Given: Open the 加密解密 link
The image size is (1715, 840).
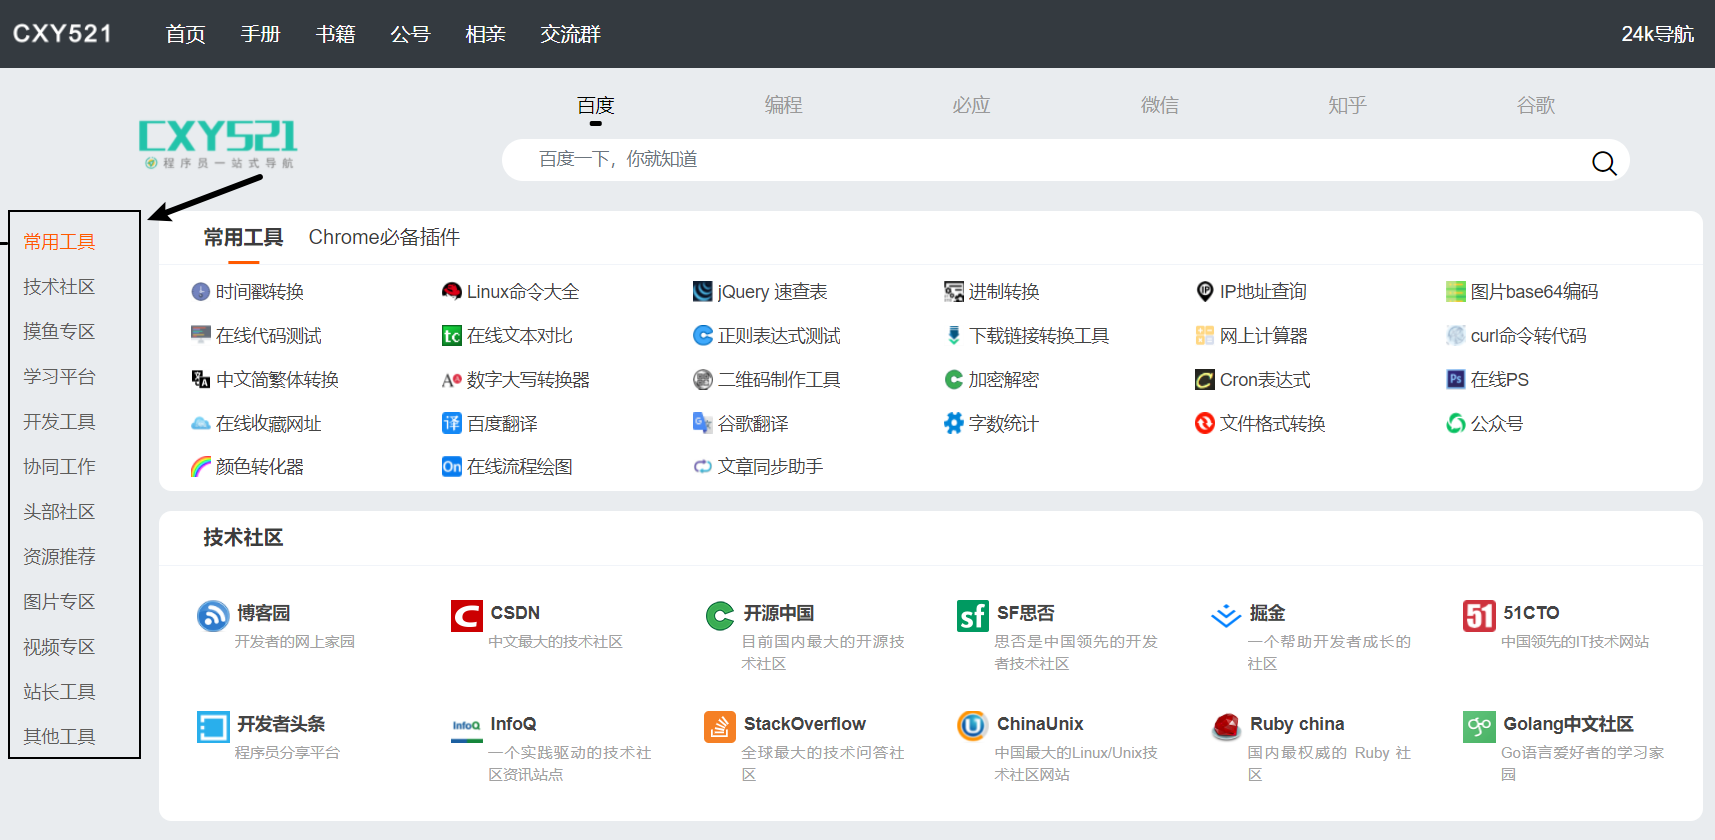Looking at the screenshot, I should pos(1003,380).
